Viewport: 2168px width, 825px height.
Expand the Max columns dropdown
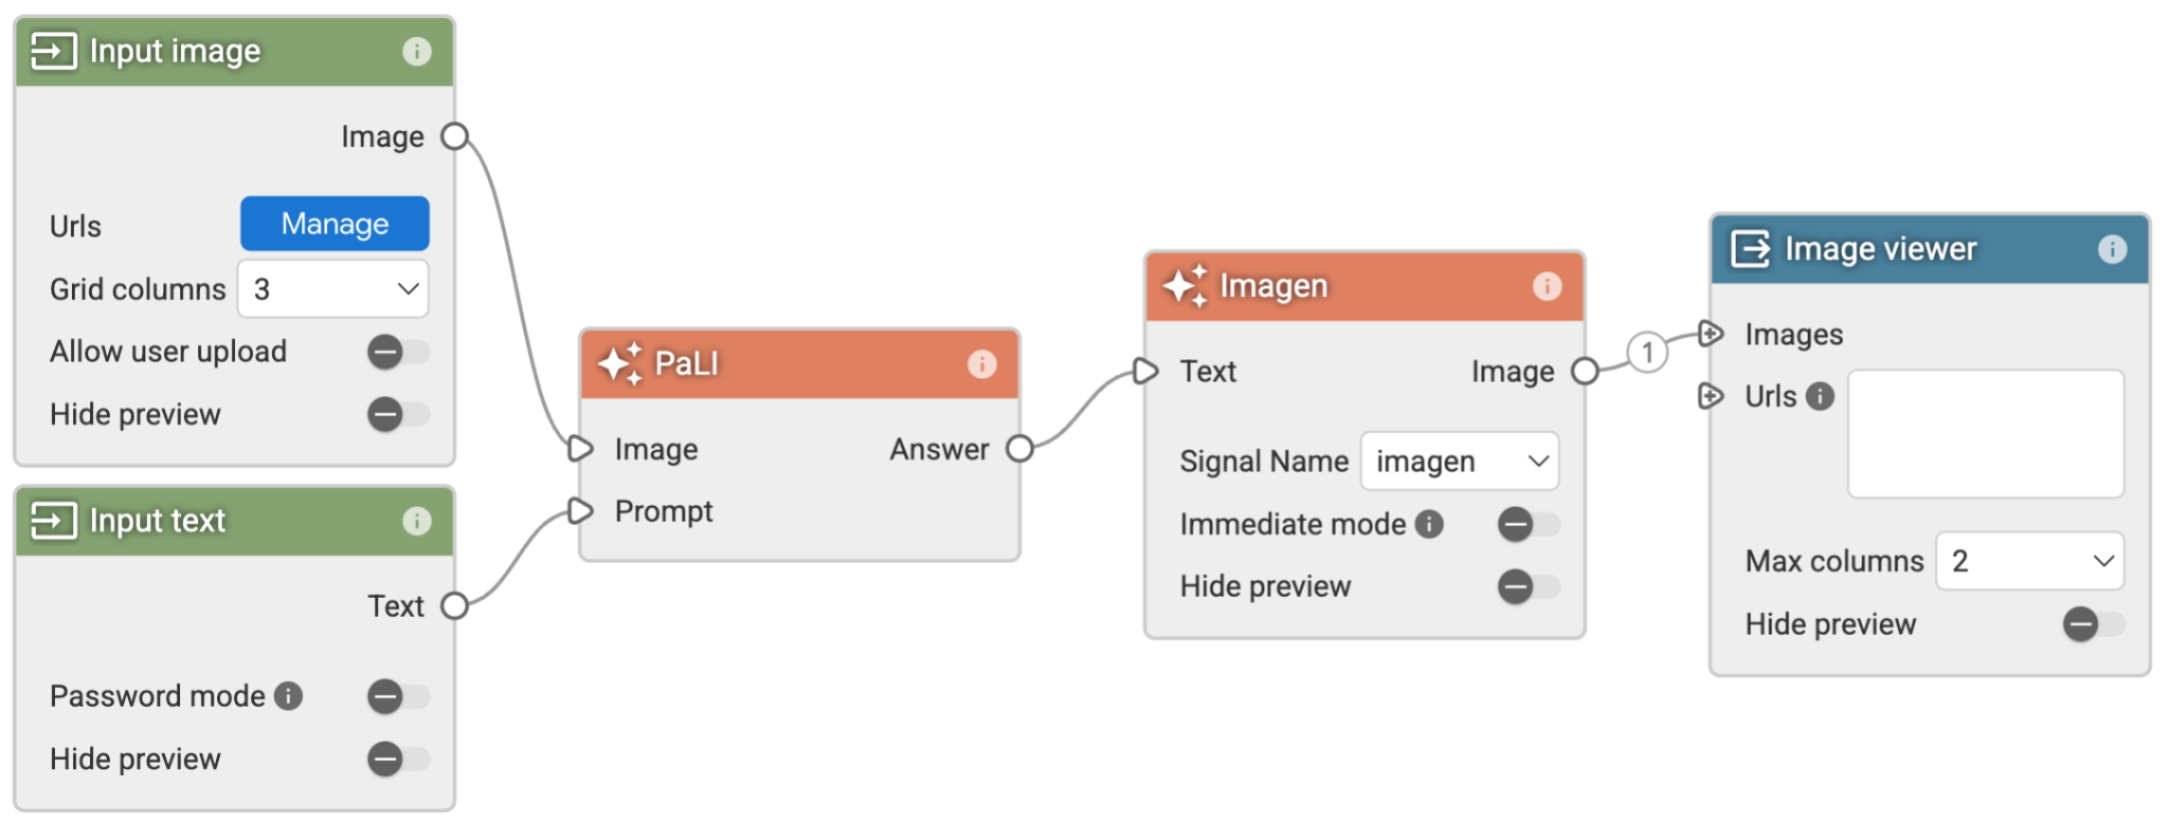click(x=2029, y=561)
